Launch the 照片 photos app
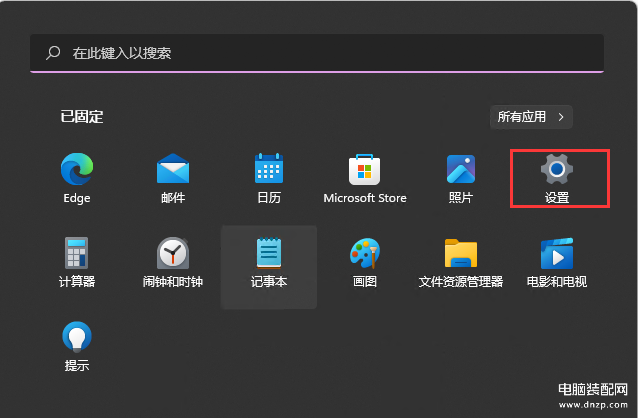 pyautogui.click(x=461, y=169)
